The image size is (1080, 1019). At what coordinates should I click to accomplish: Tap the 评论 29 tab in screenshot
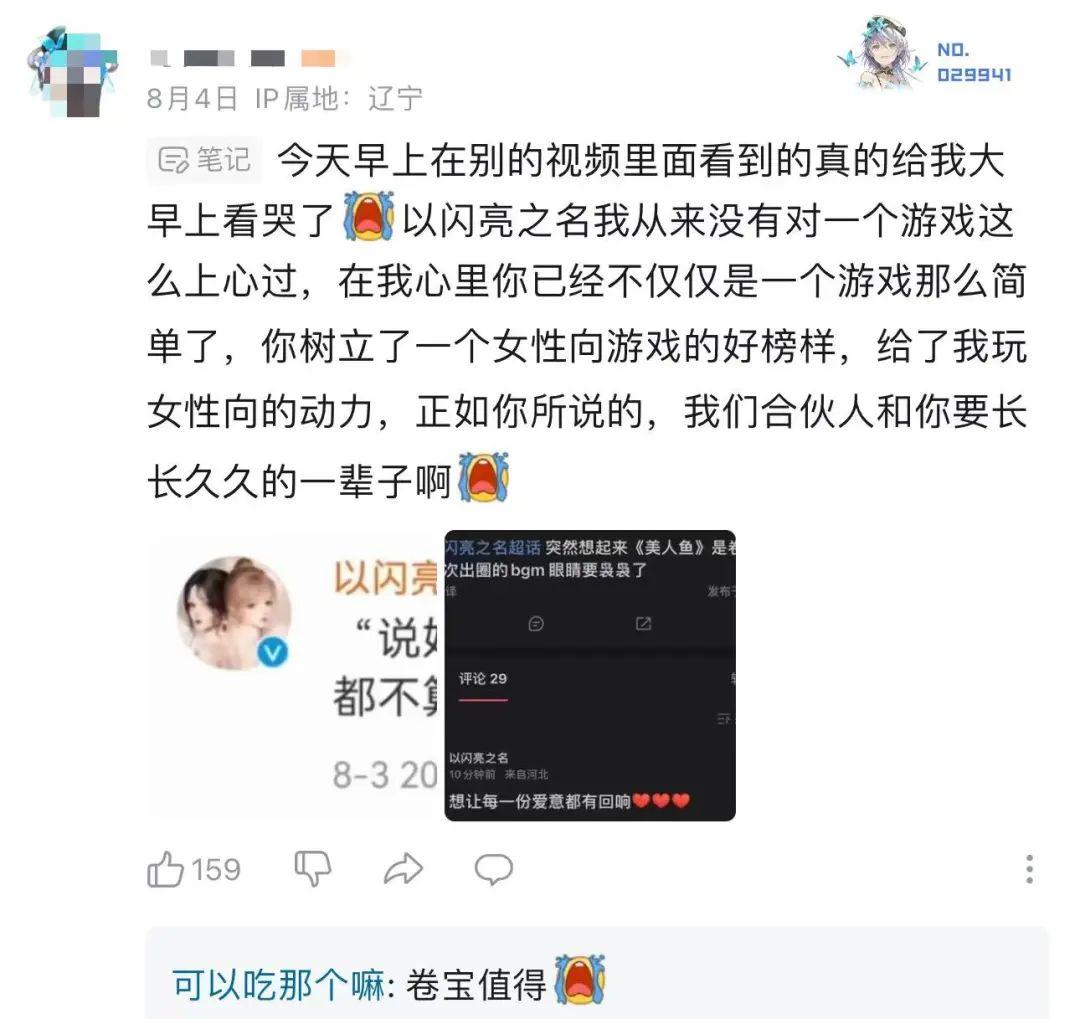(x=483, y=679)
